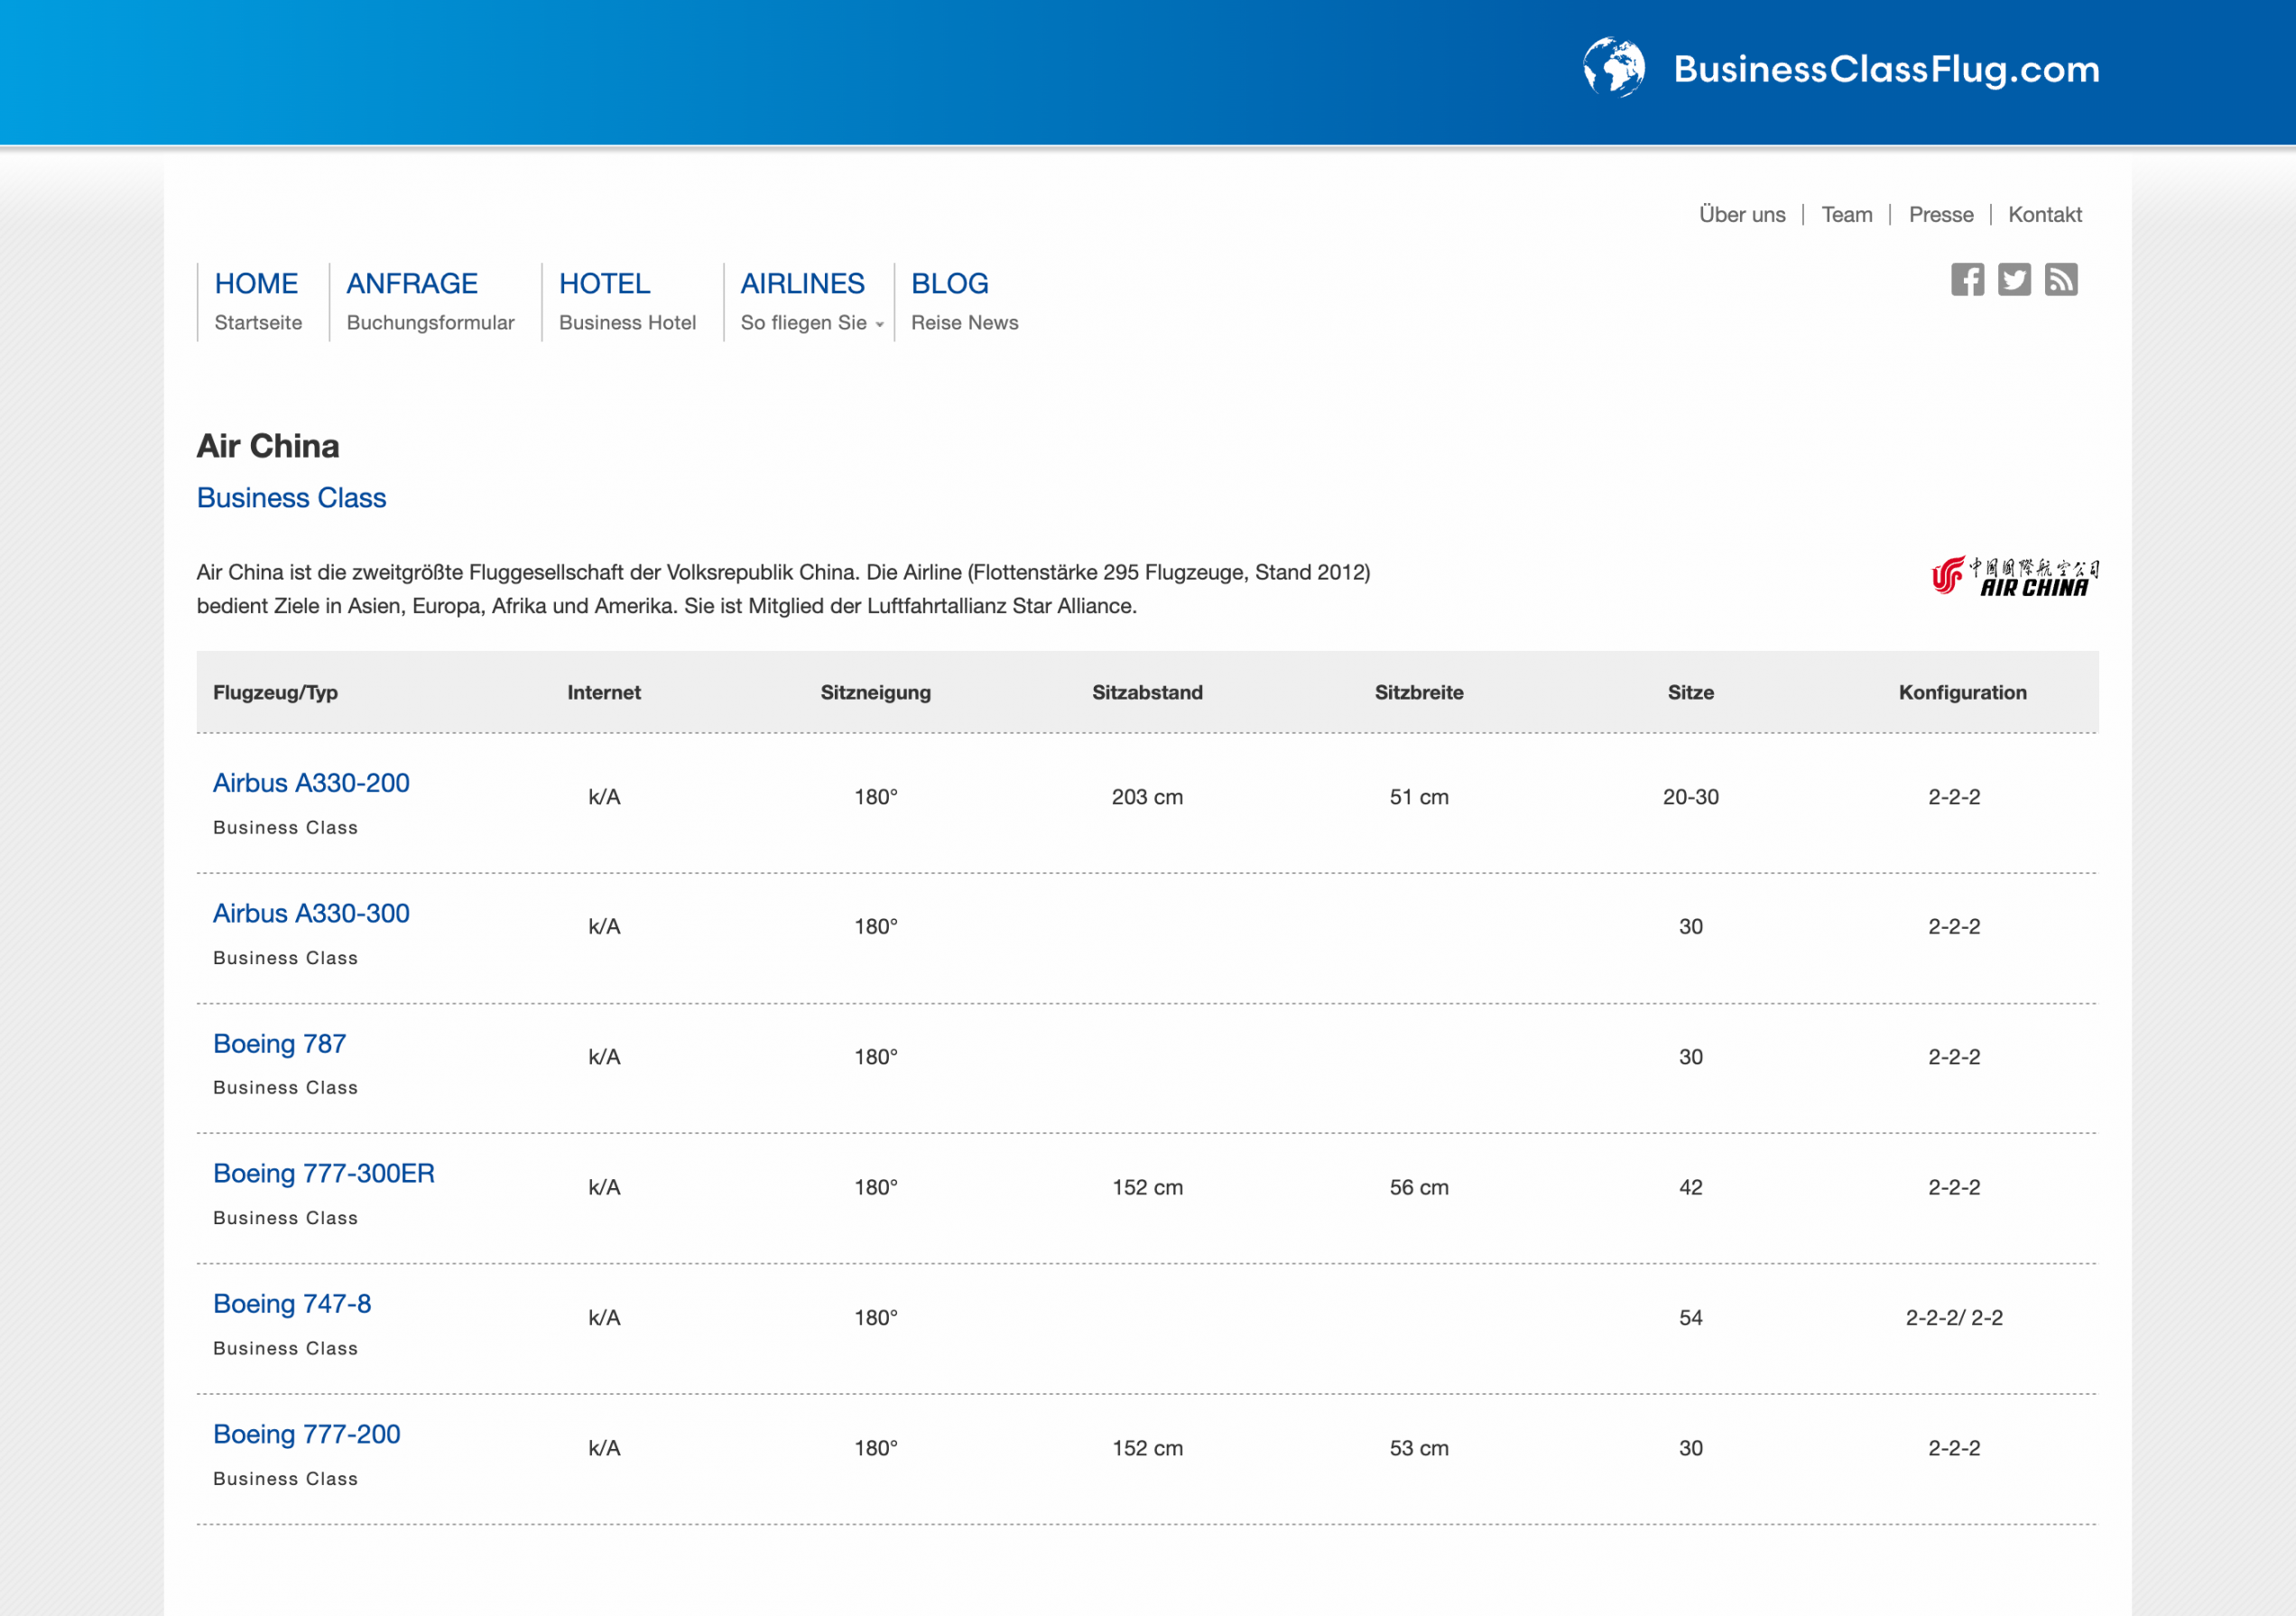Go to the HOTEL menu item
This screenshot has width=2296, height=1616.
pyautogui.click(x=604, y=284)
